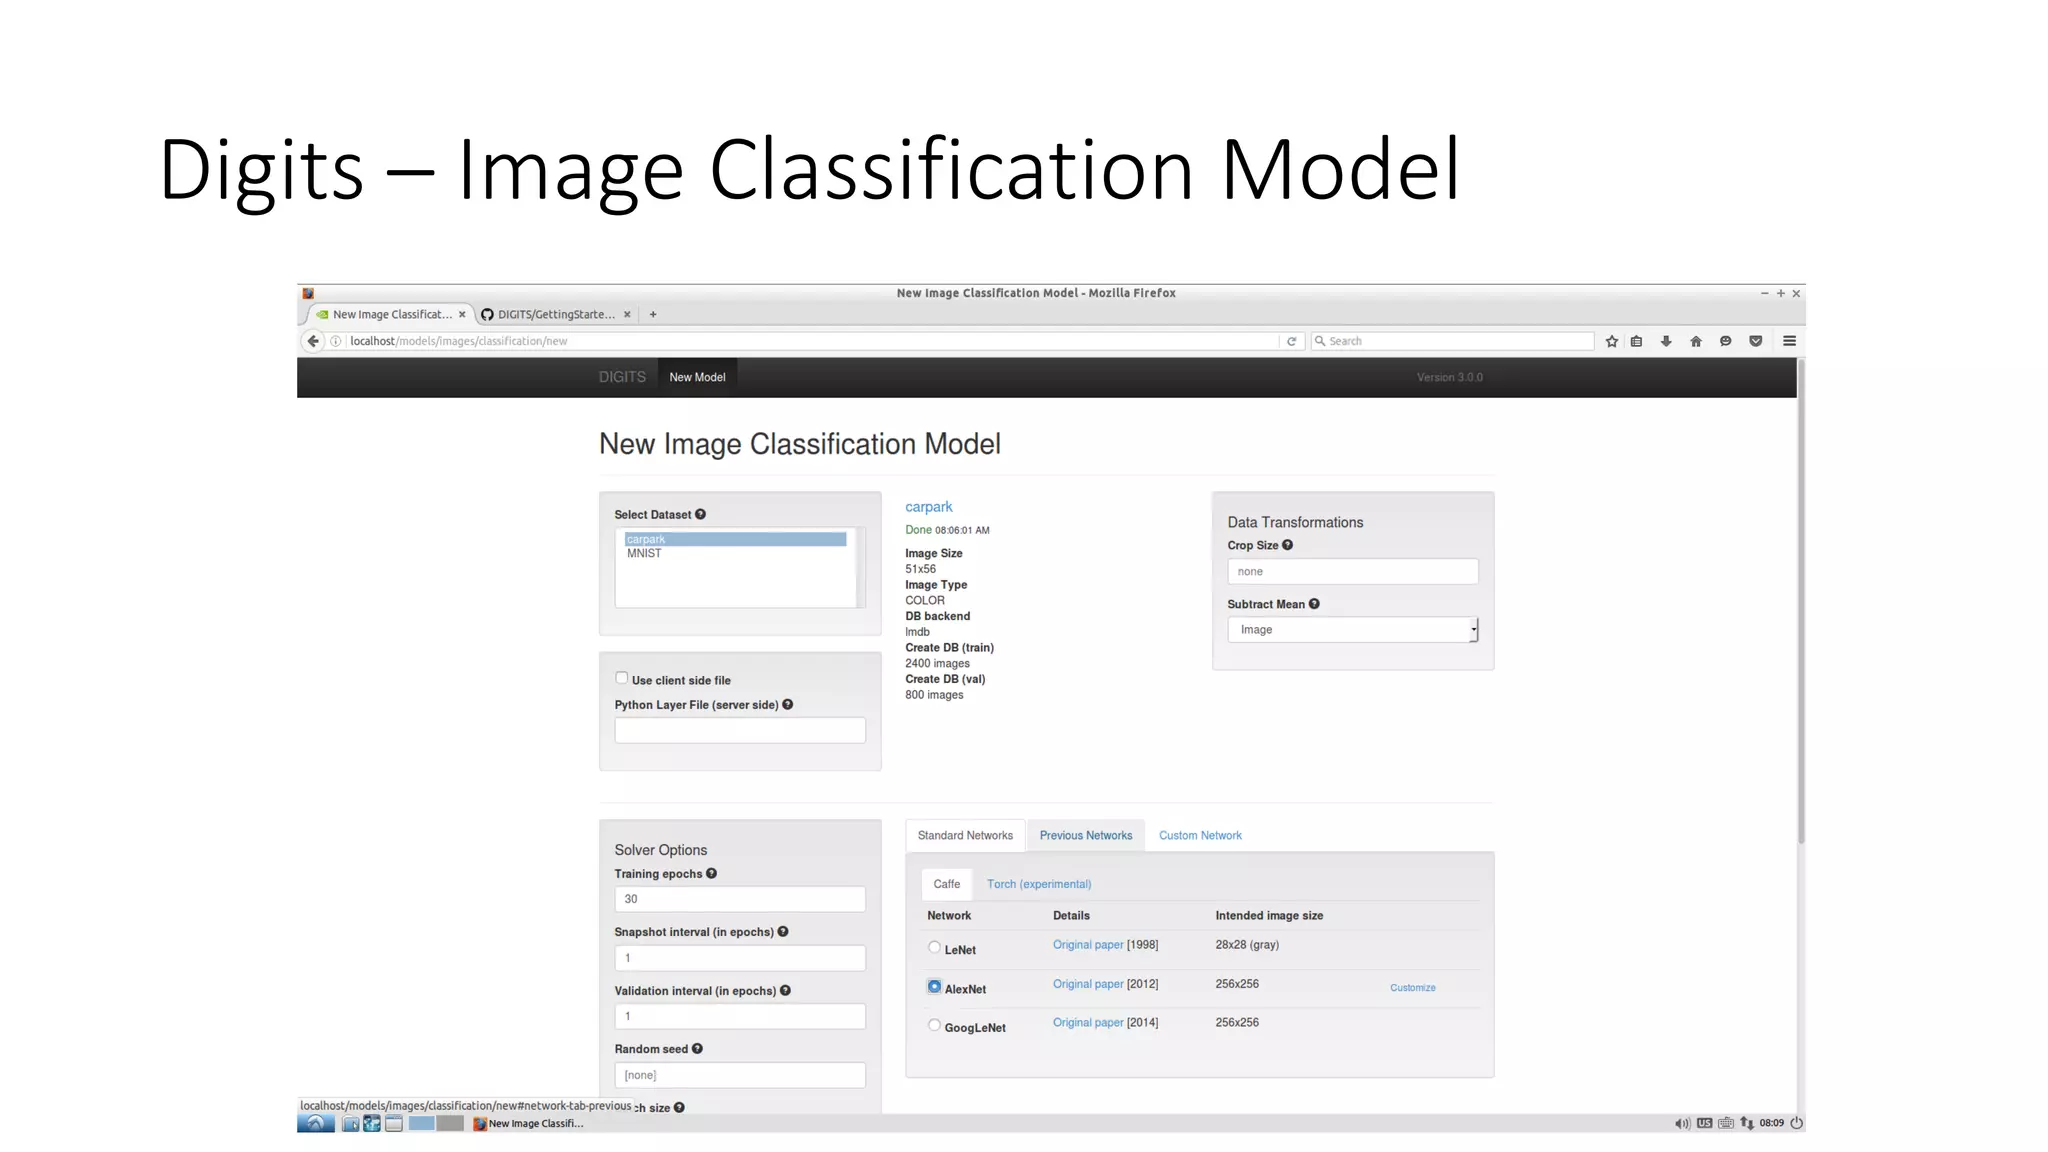The image size is (2048, 1152).
Task: Bookmark this page with the star icon
Action: click(1611, 341)
